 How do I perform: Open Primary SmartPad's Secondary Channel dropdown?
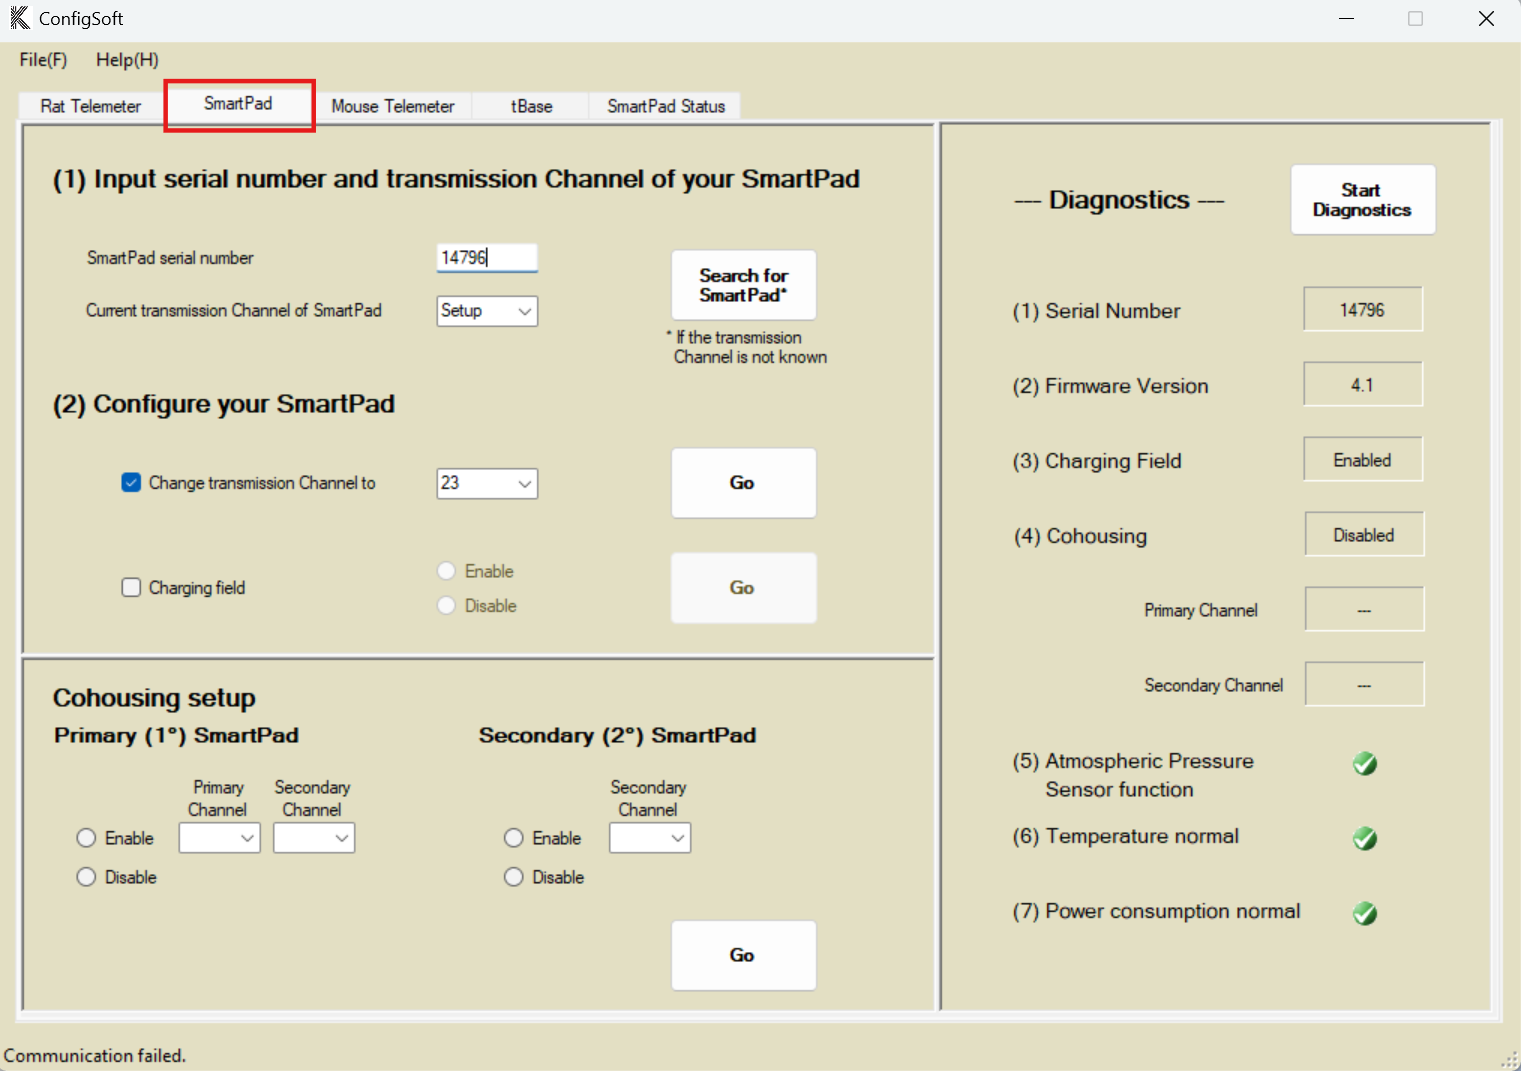(314, 838)
